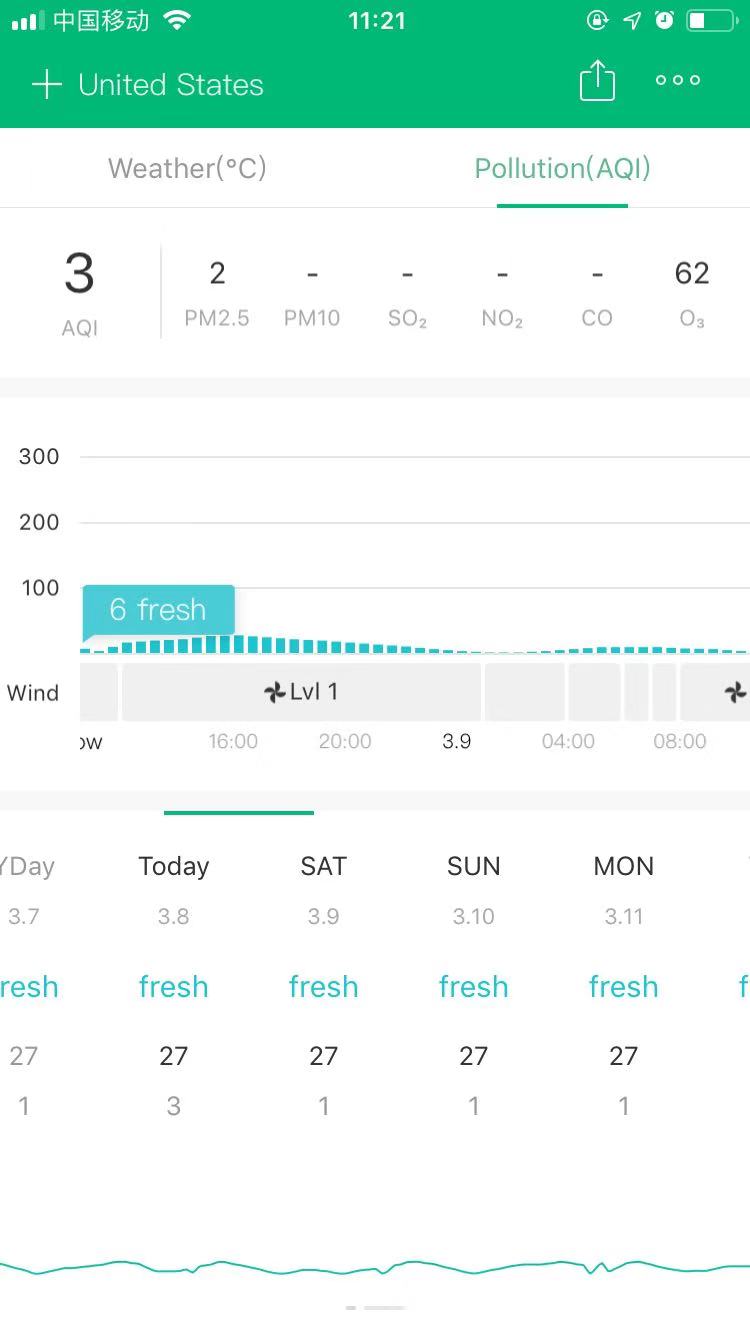
Task: Tap the Wi-Fi icon in the status bar
Action: coord(177,20)
